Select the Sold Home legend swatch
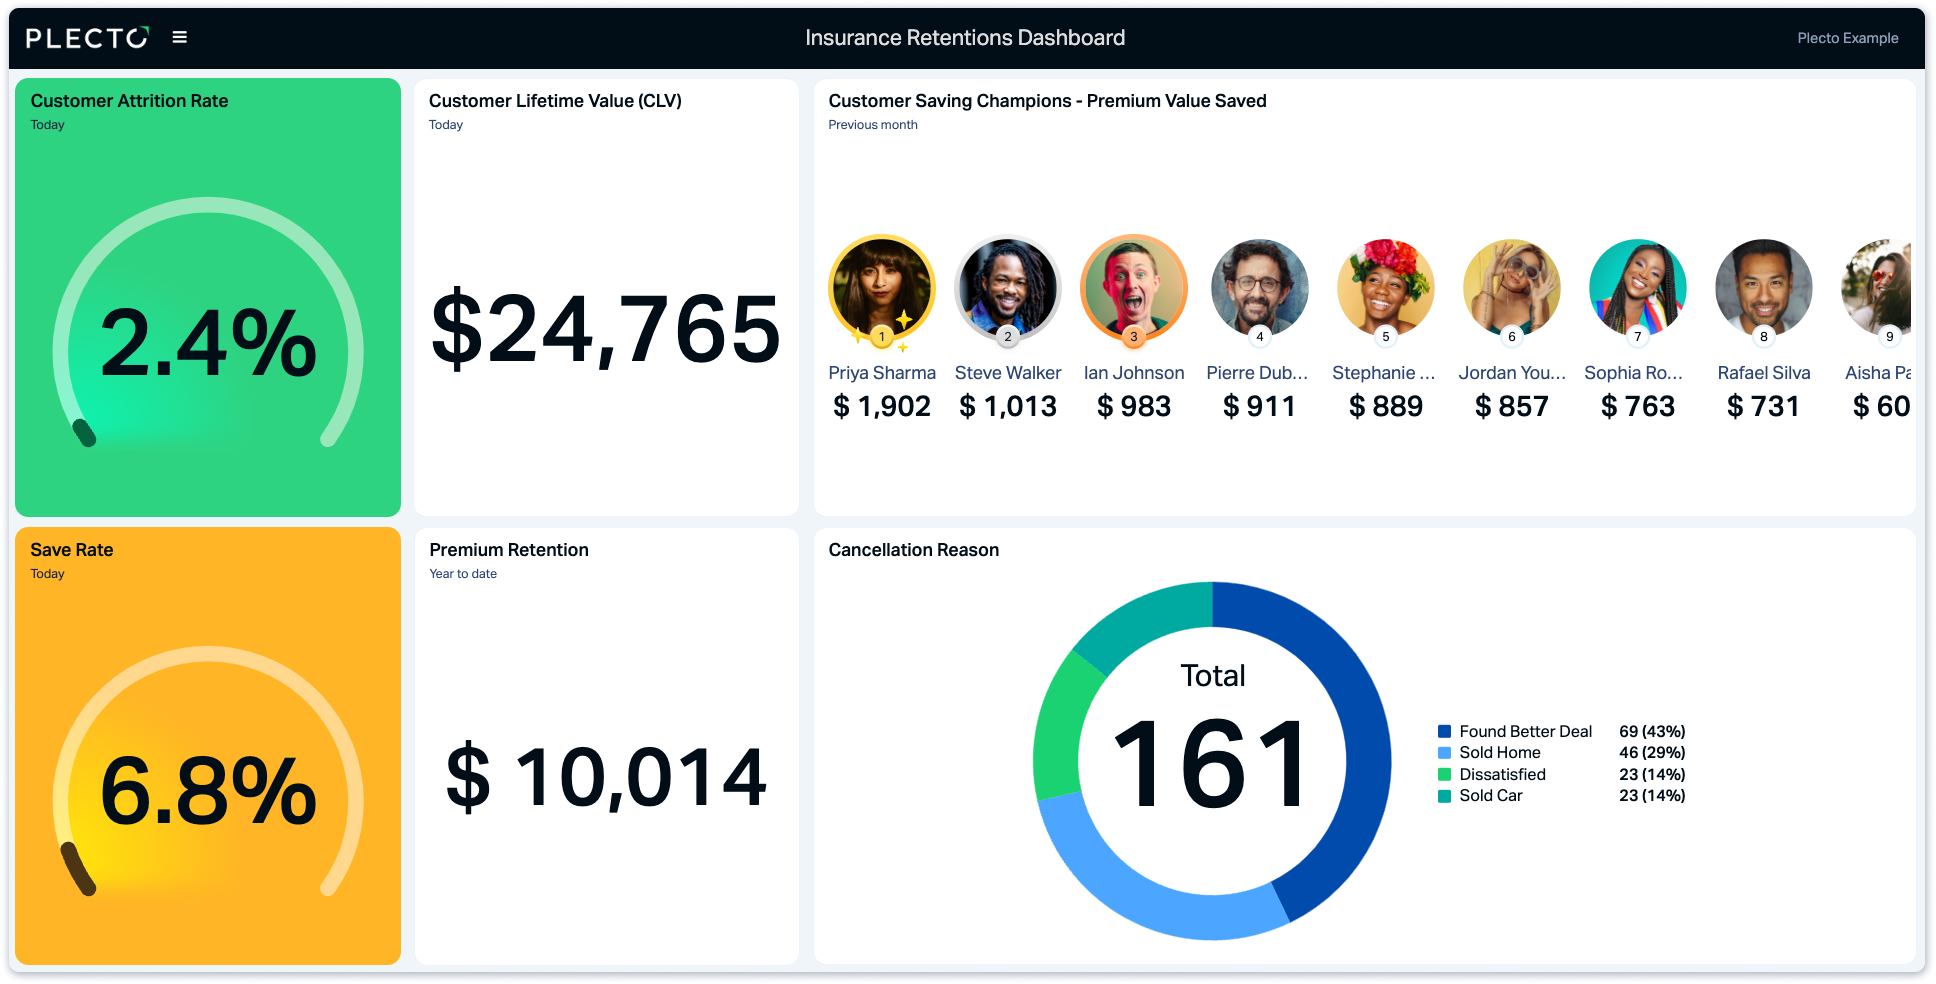This screenshot has width=1936, height=984. (1444, 752)
